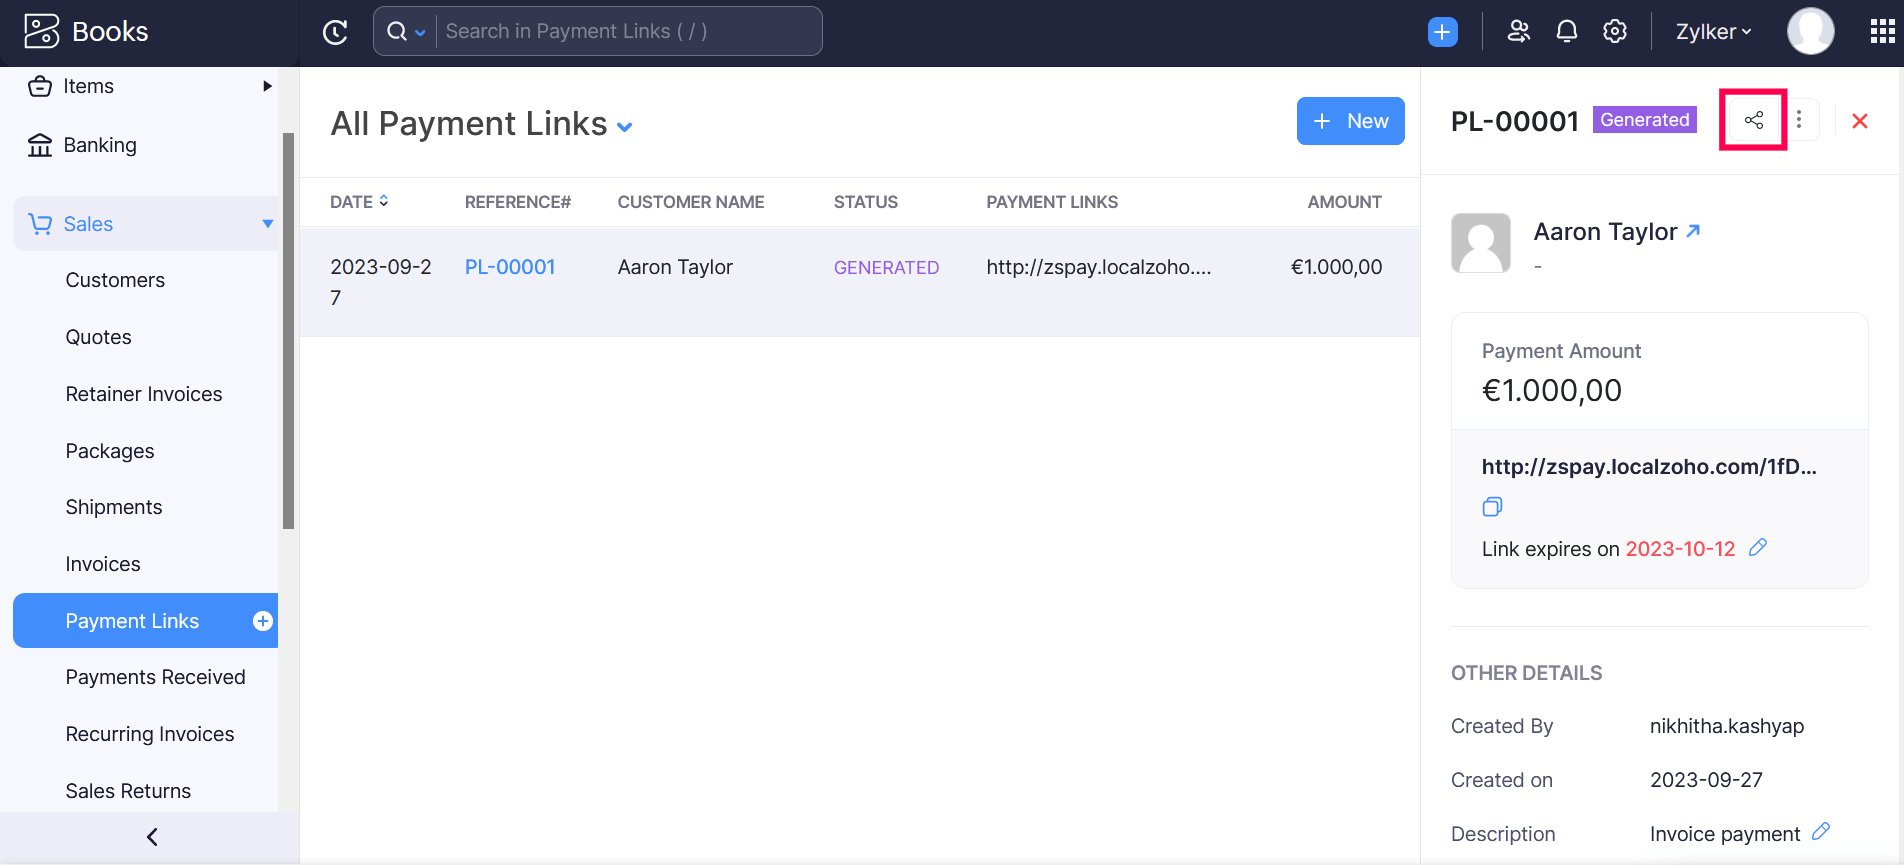The height and width of the screenshot is (865, 1904).
Task: Edit the link expiry date pencil icon
Action: coord(1758,548)
